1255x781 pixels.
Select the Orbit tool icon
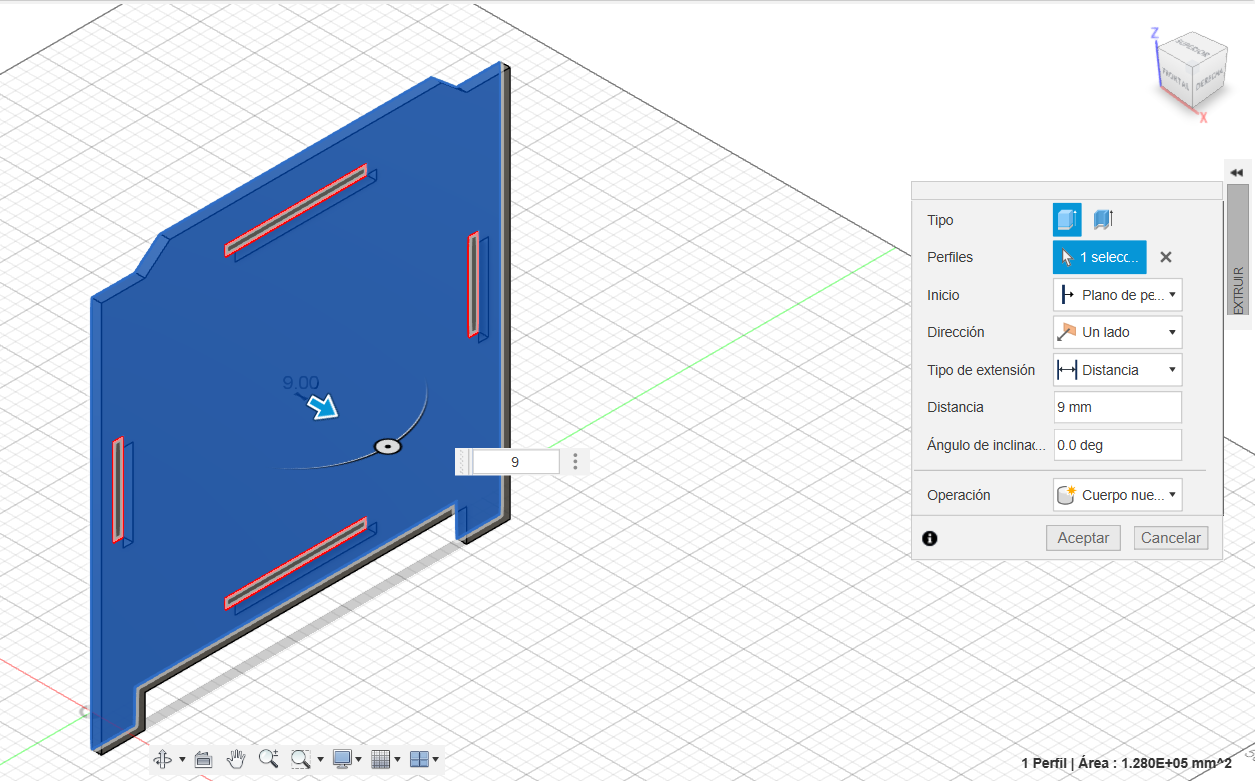163,759
